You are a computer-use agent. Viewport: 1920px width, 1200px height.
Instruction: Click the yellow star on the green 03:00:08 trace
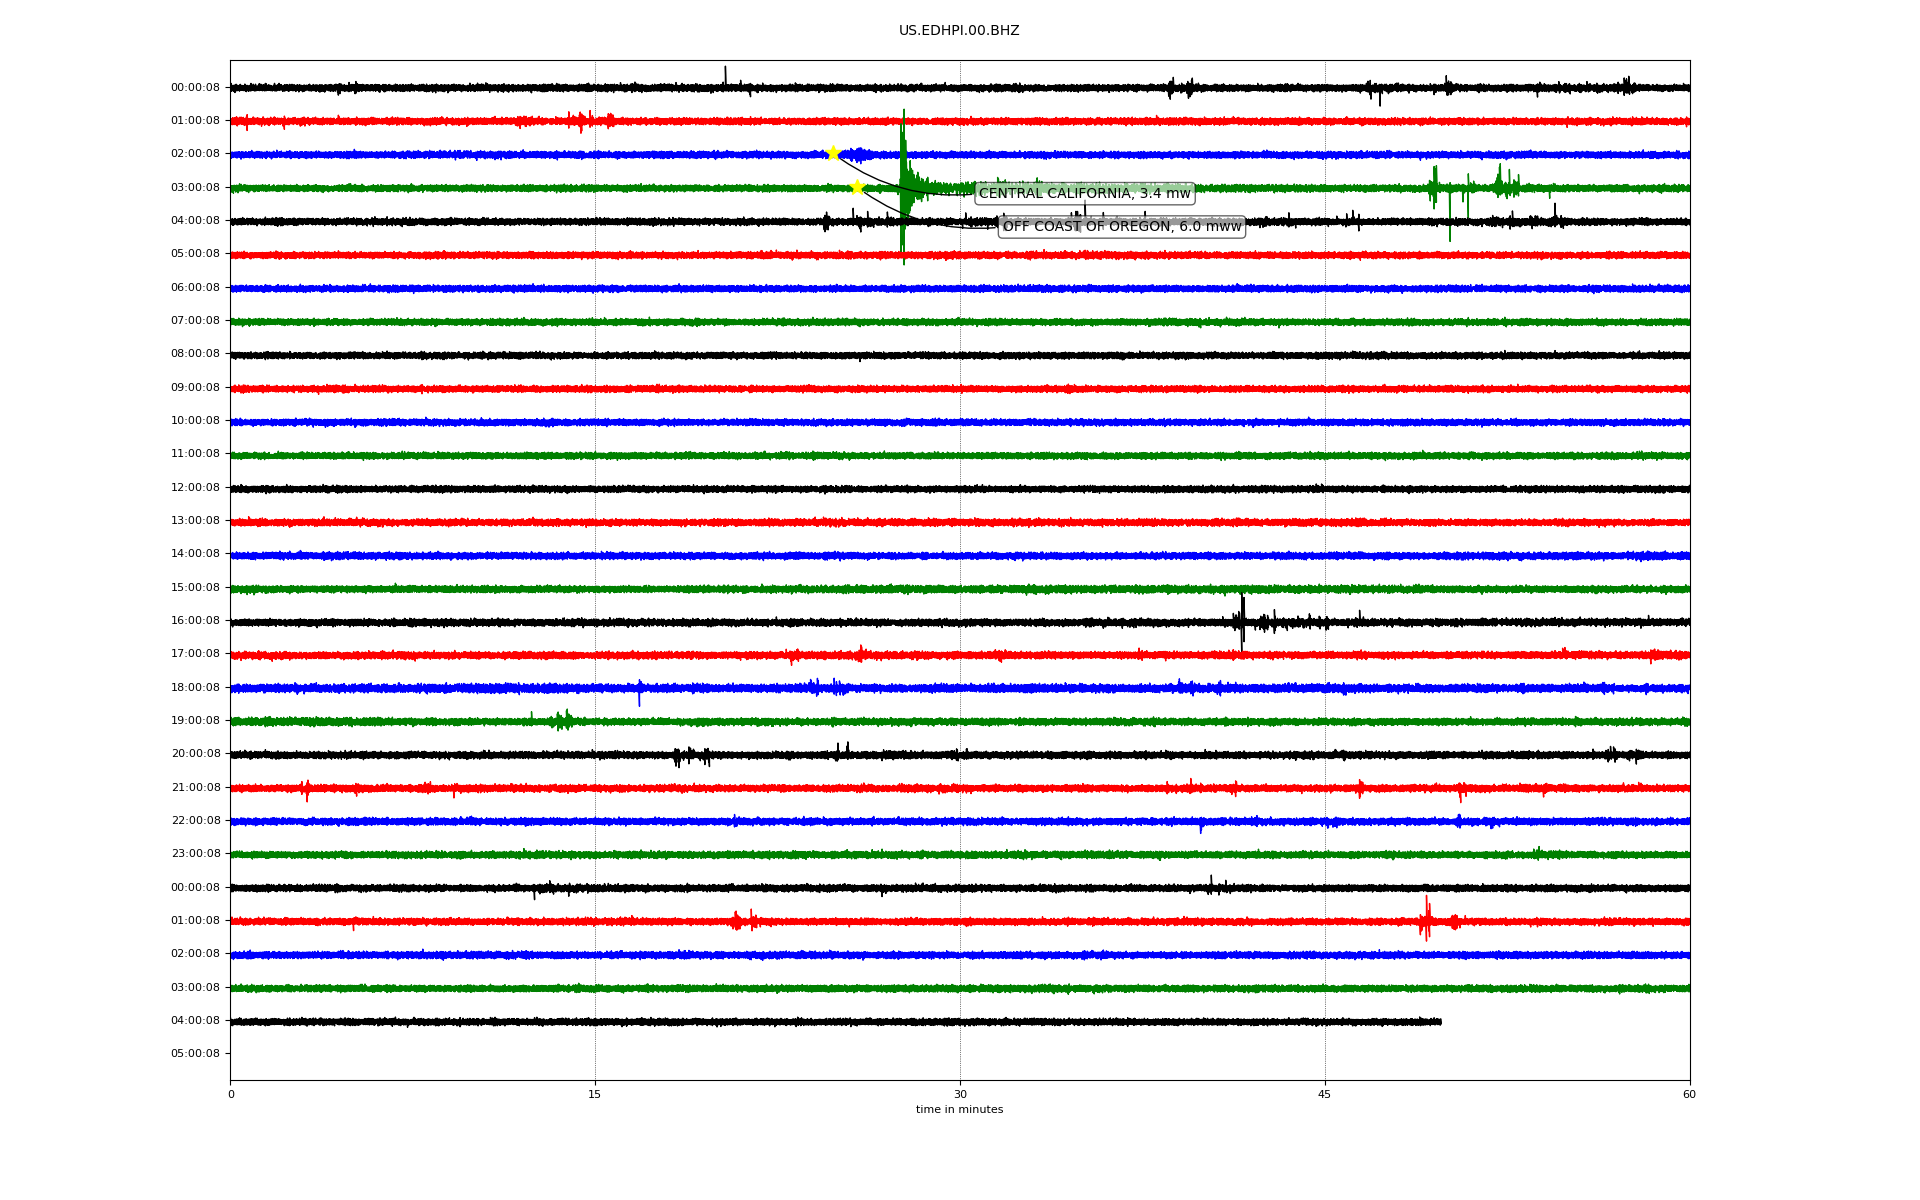tap(857, 187)
